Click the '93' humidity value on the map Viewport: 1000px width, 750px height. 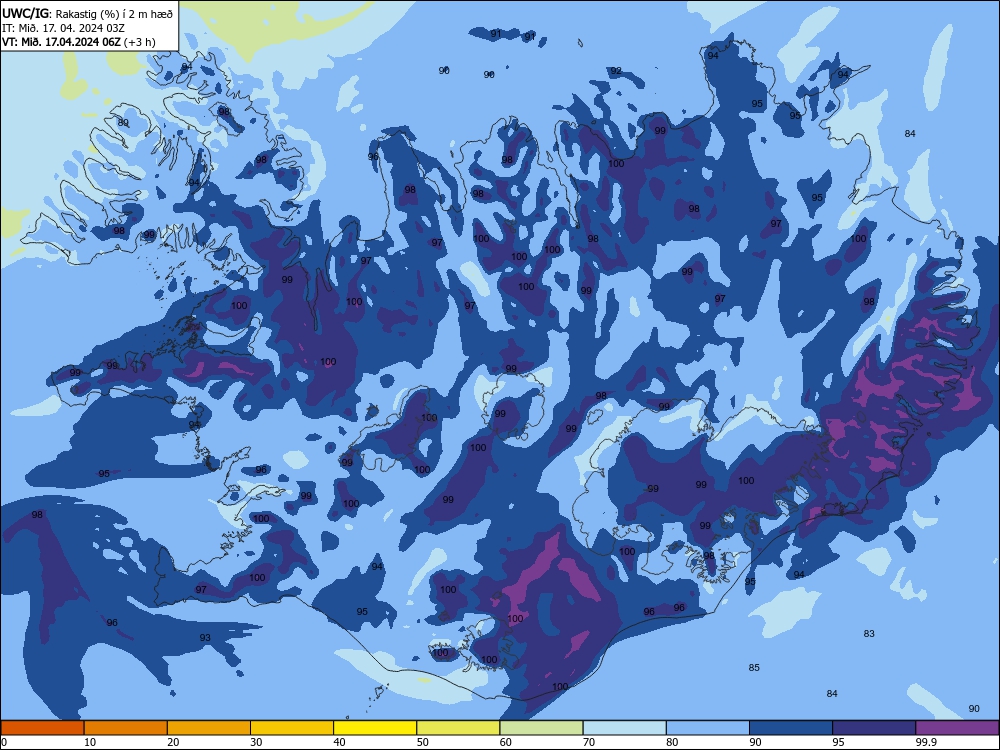(205, 637)
